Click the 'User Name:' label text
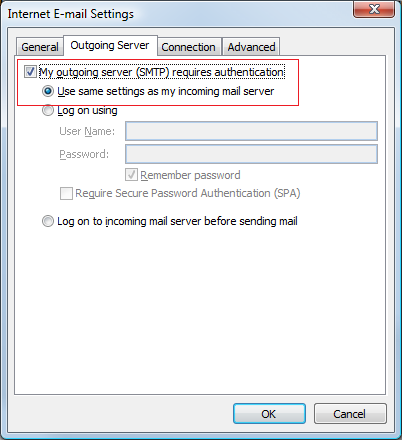 click(87, 131)
